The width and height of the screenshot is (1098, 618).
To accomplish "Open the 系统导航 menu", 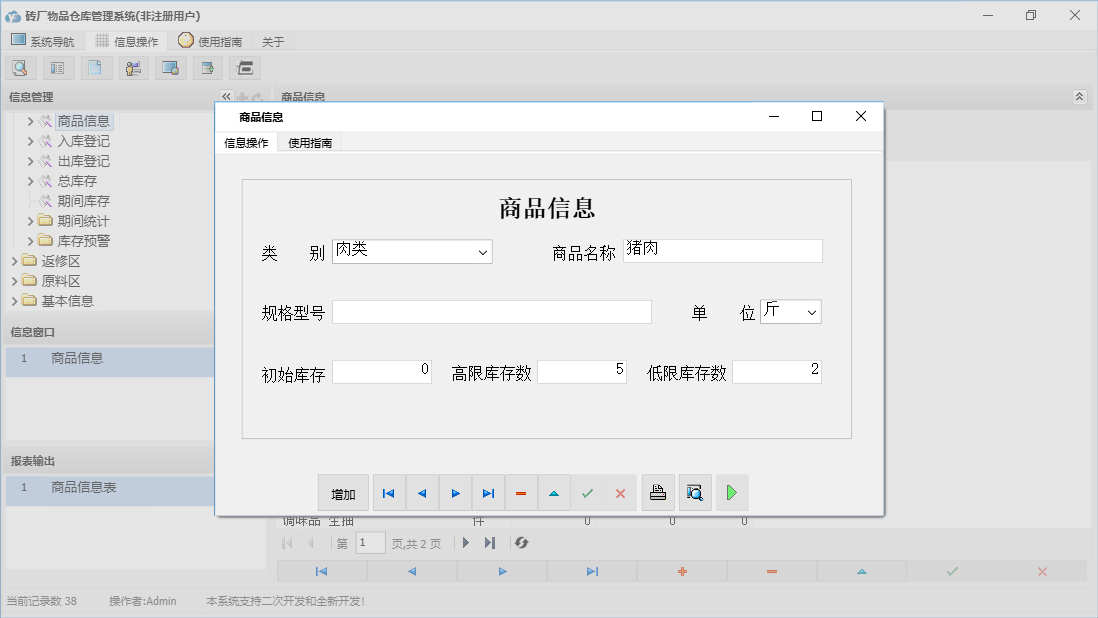I will click(43, 40).
